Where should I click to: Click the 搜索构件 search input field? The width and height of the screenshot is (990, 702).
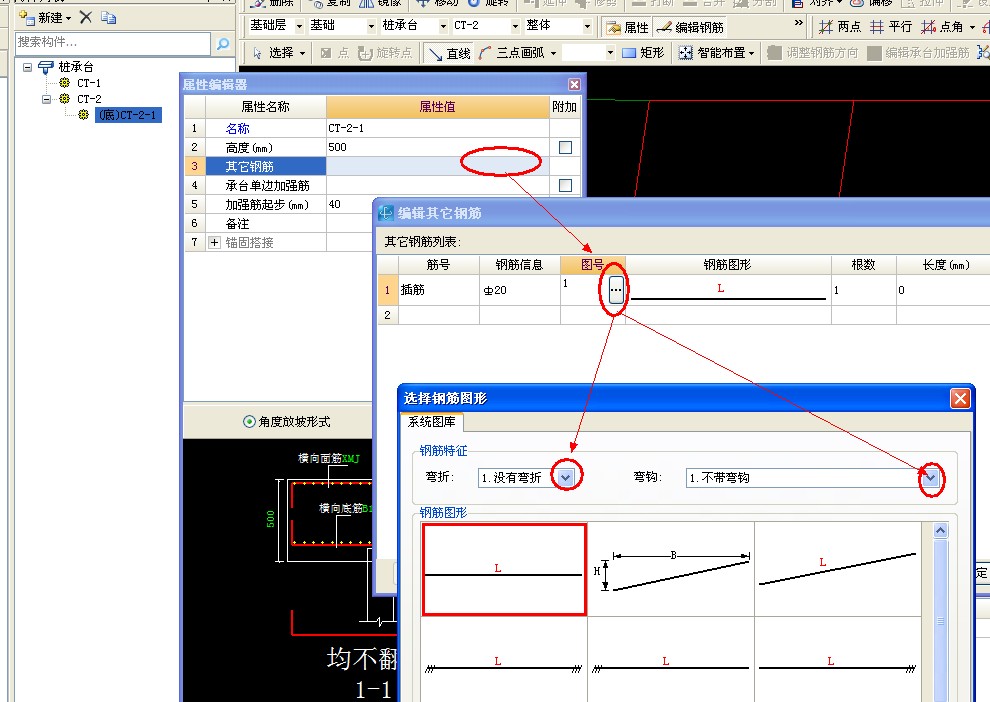[x=113, y=43]
